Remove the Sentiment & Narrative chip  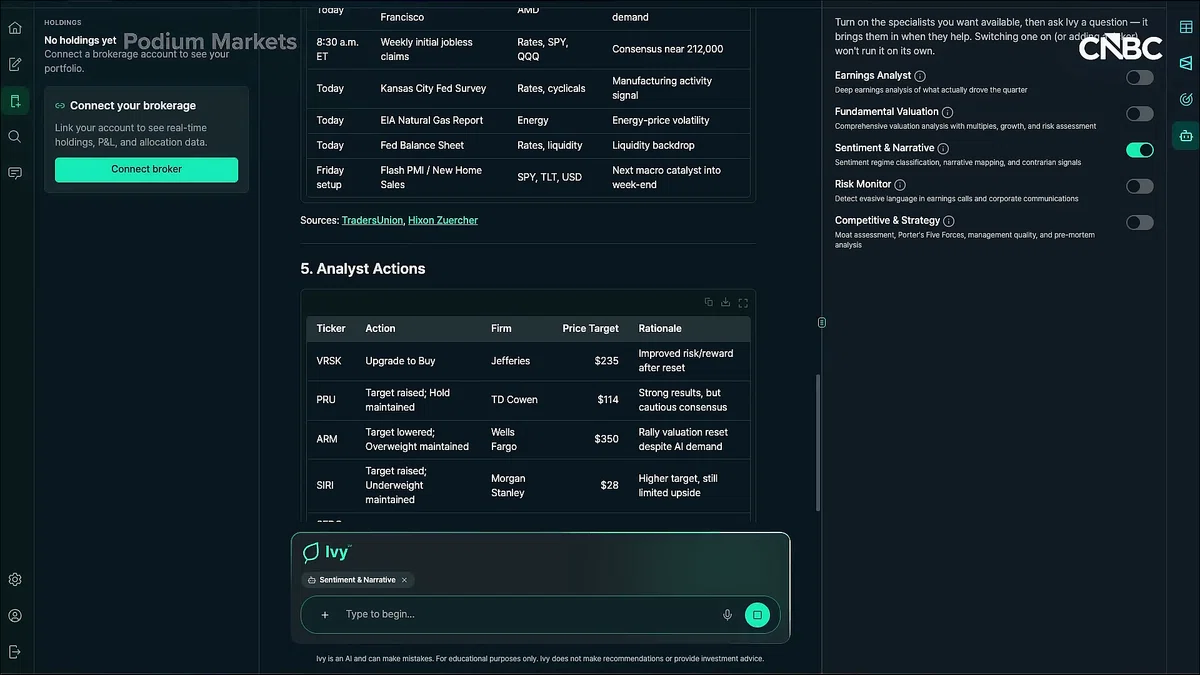pyautogui.click(x=404, y=580)
